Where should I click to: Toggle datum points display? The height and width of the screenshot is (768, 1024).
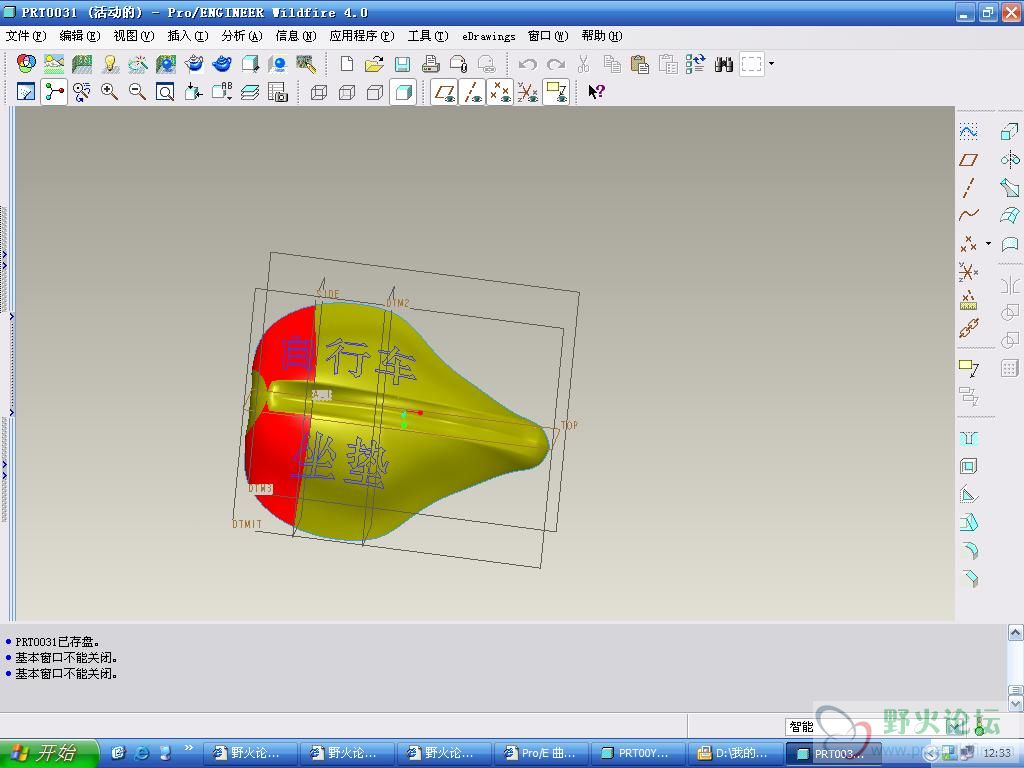click(500, 92)
